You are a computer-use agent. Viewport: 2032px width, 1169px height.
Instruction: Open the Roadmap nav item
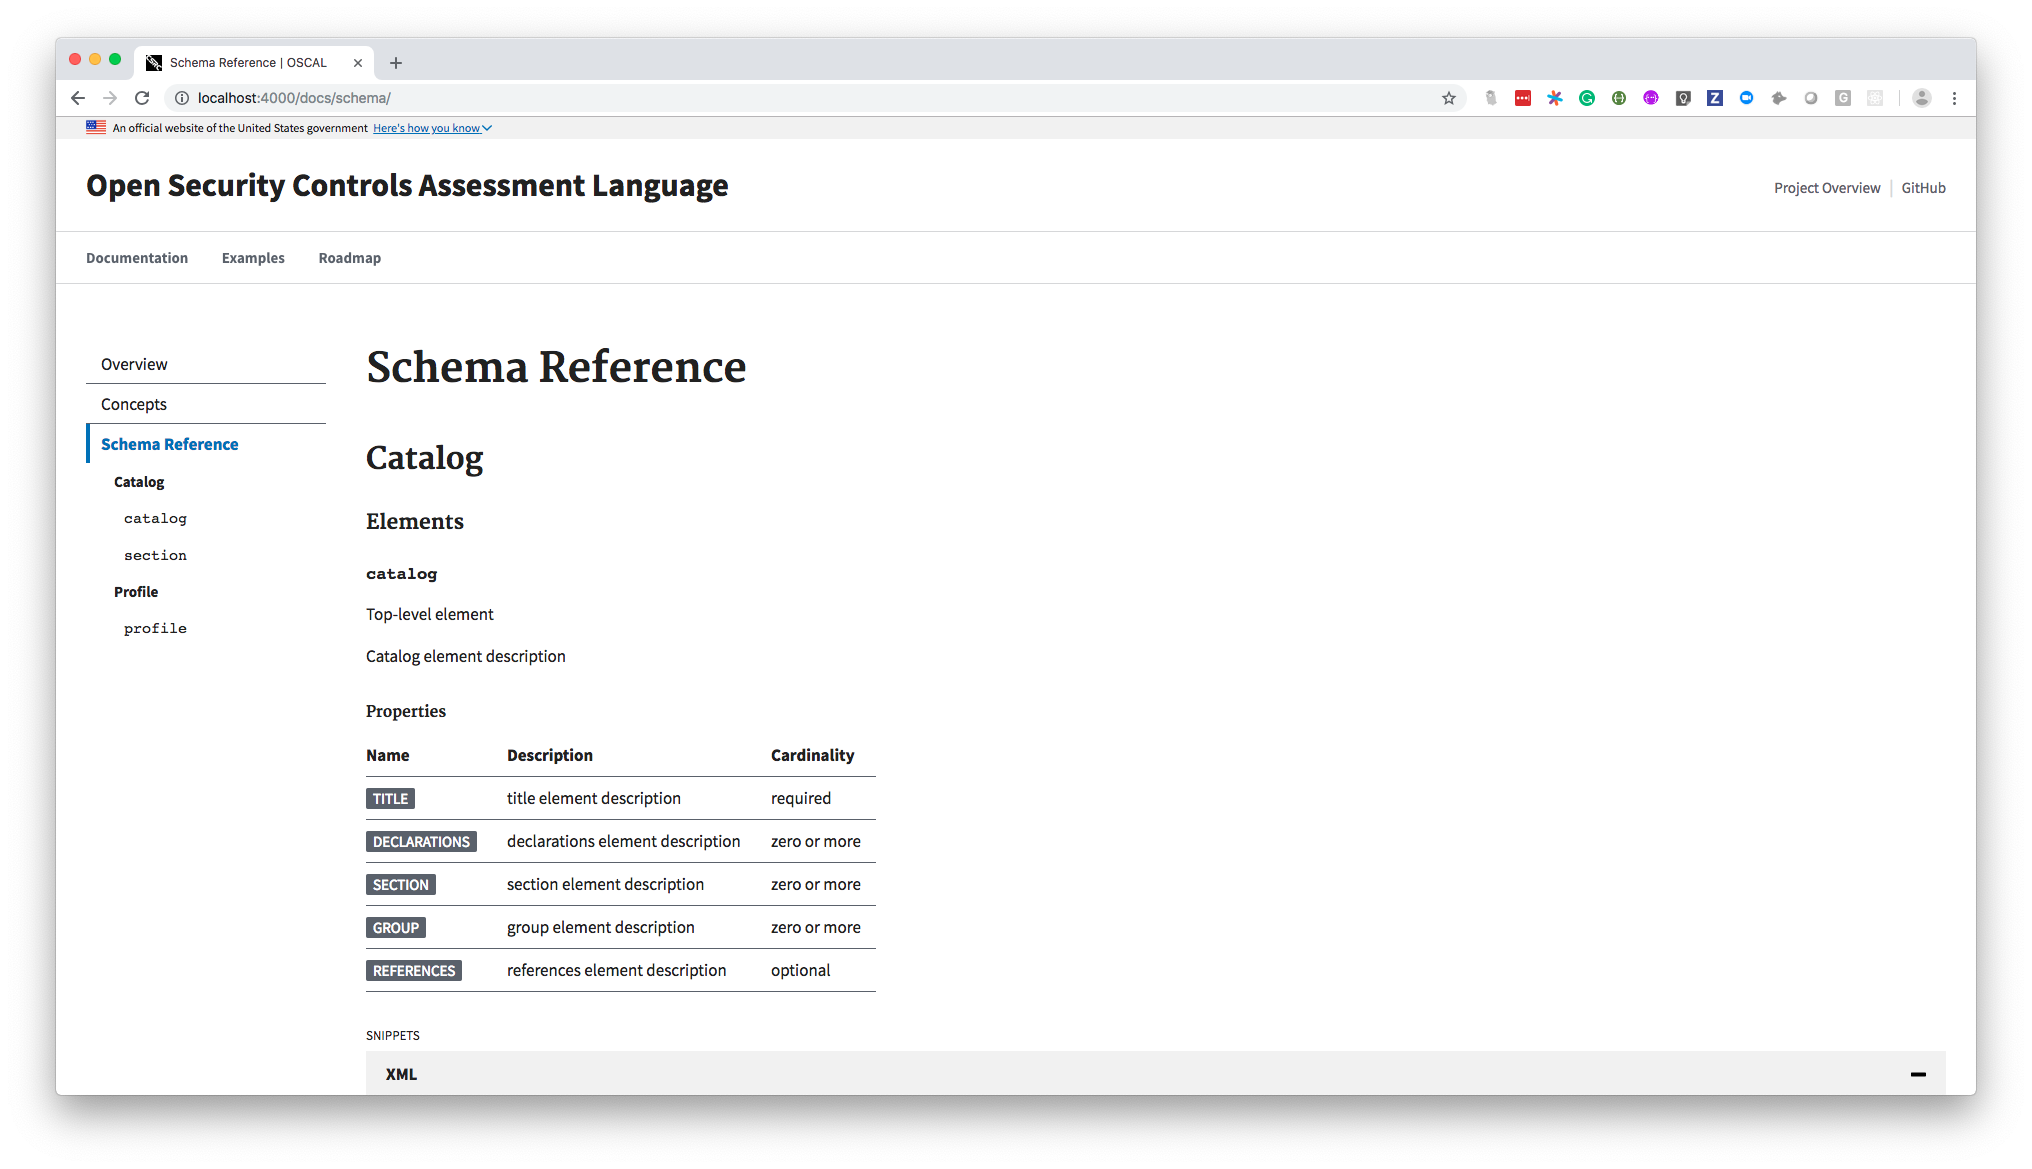[x=349, y=258]
